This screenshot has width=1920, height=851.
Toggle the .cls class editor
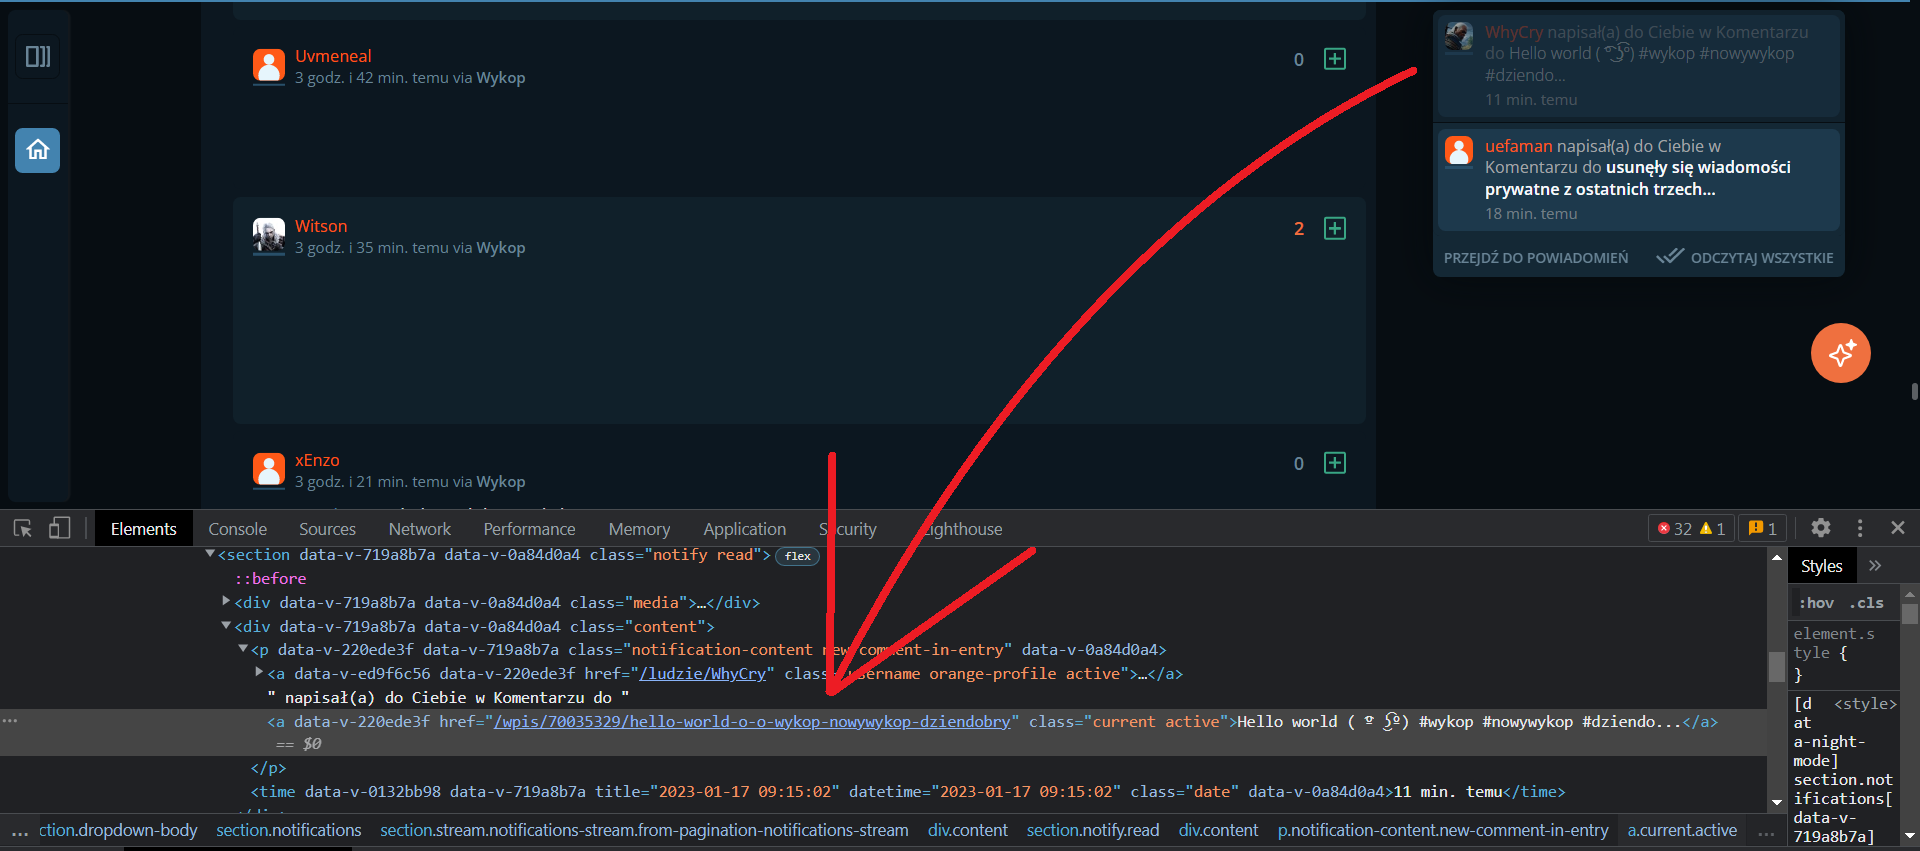coord(1866,603)
